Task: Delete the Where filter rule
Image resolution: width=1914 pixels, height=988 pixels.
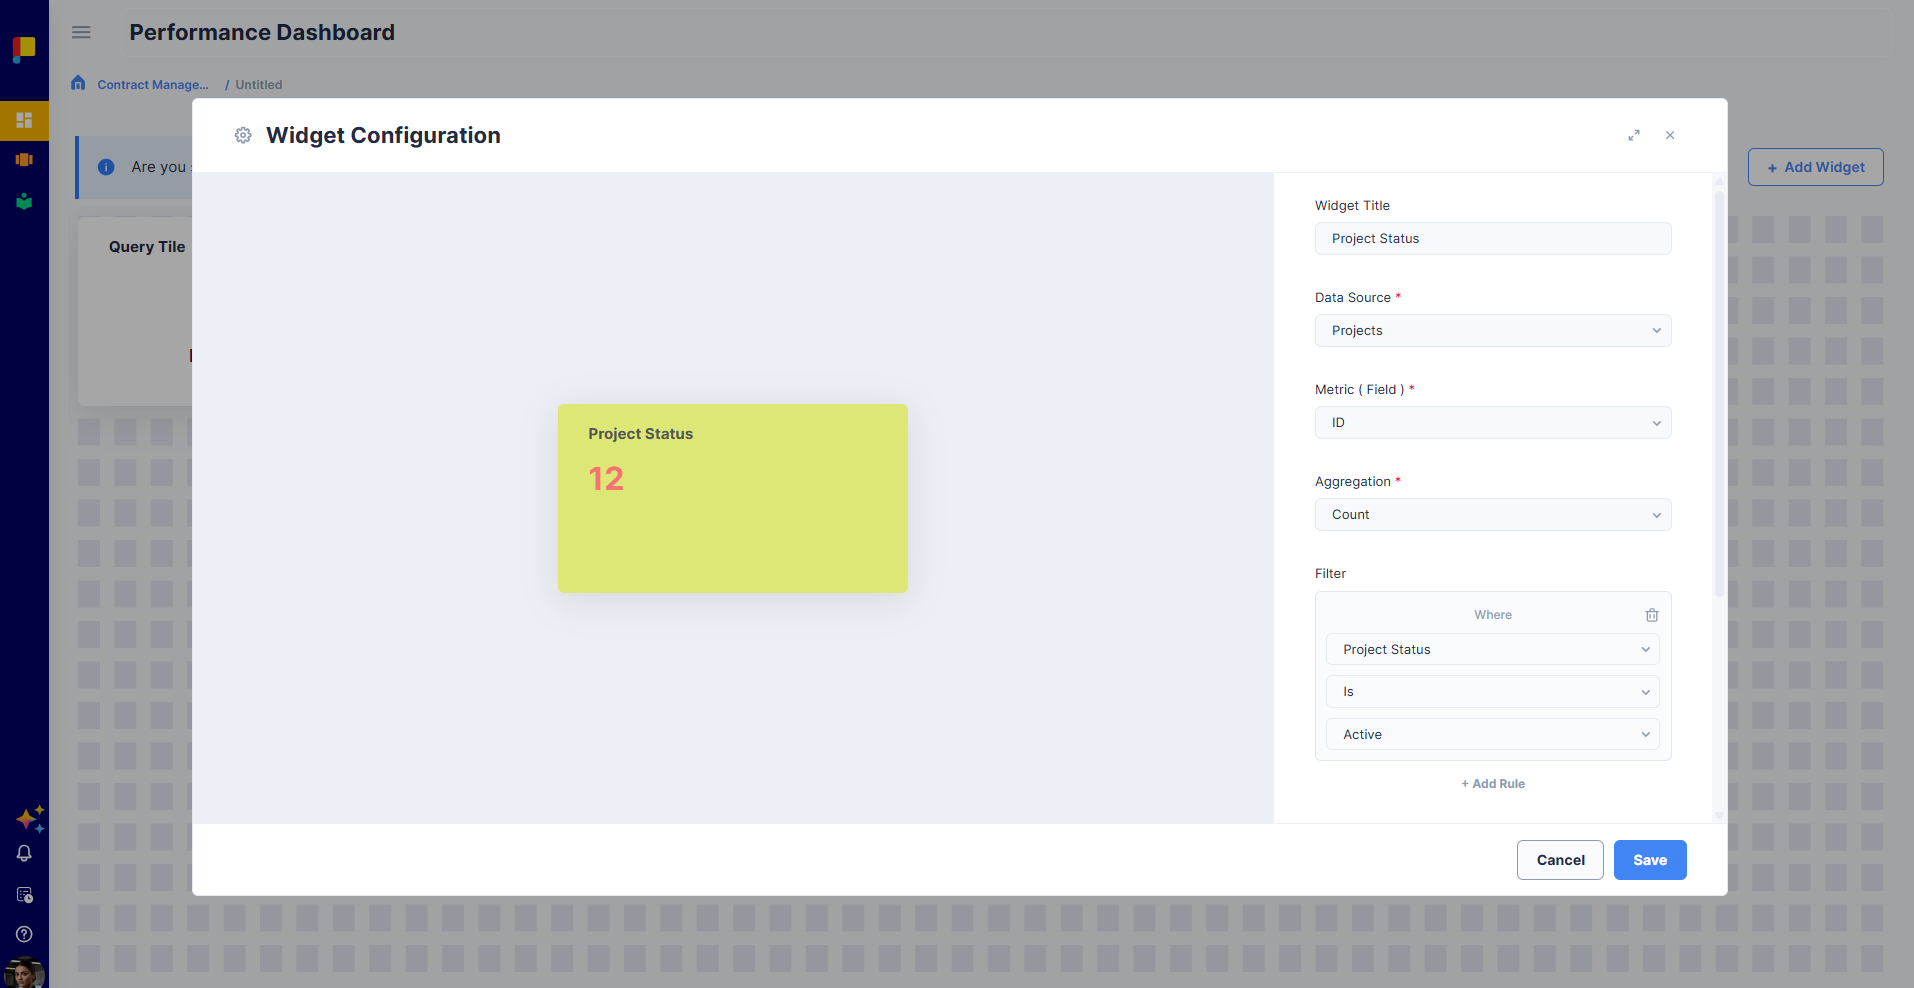Action: pos(1652,615)
